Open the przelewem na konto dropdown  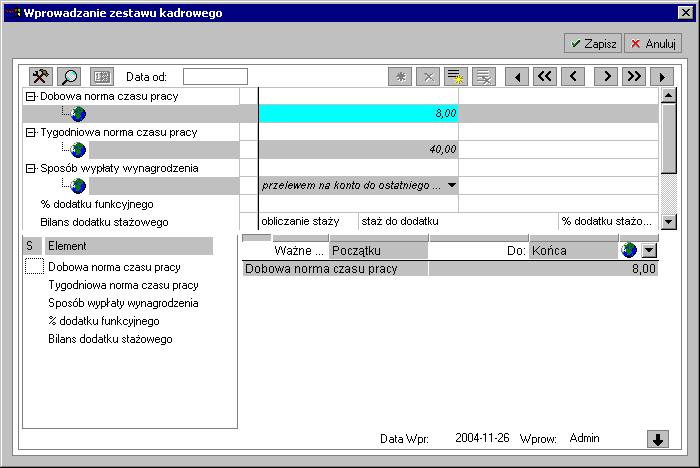tap(452, 185)
